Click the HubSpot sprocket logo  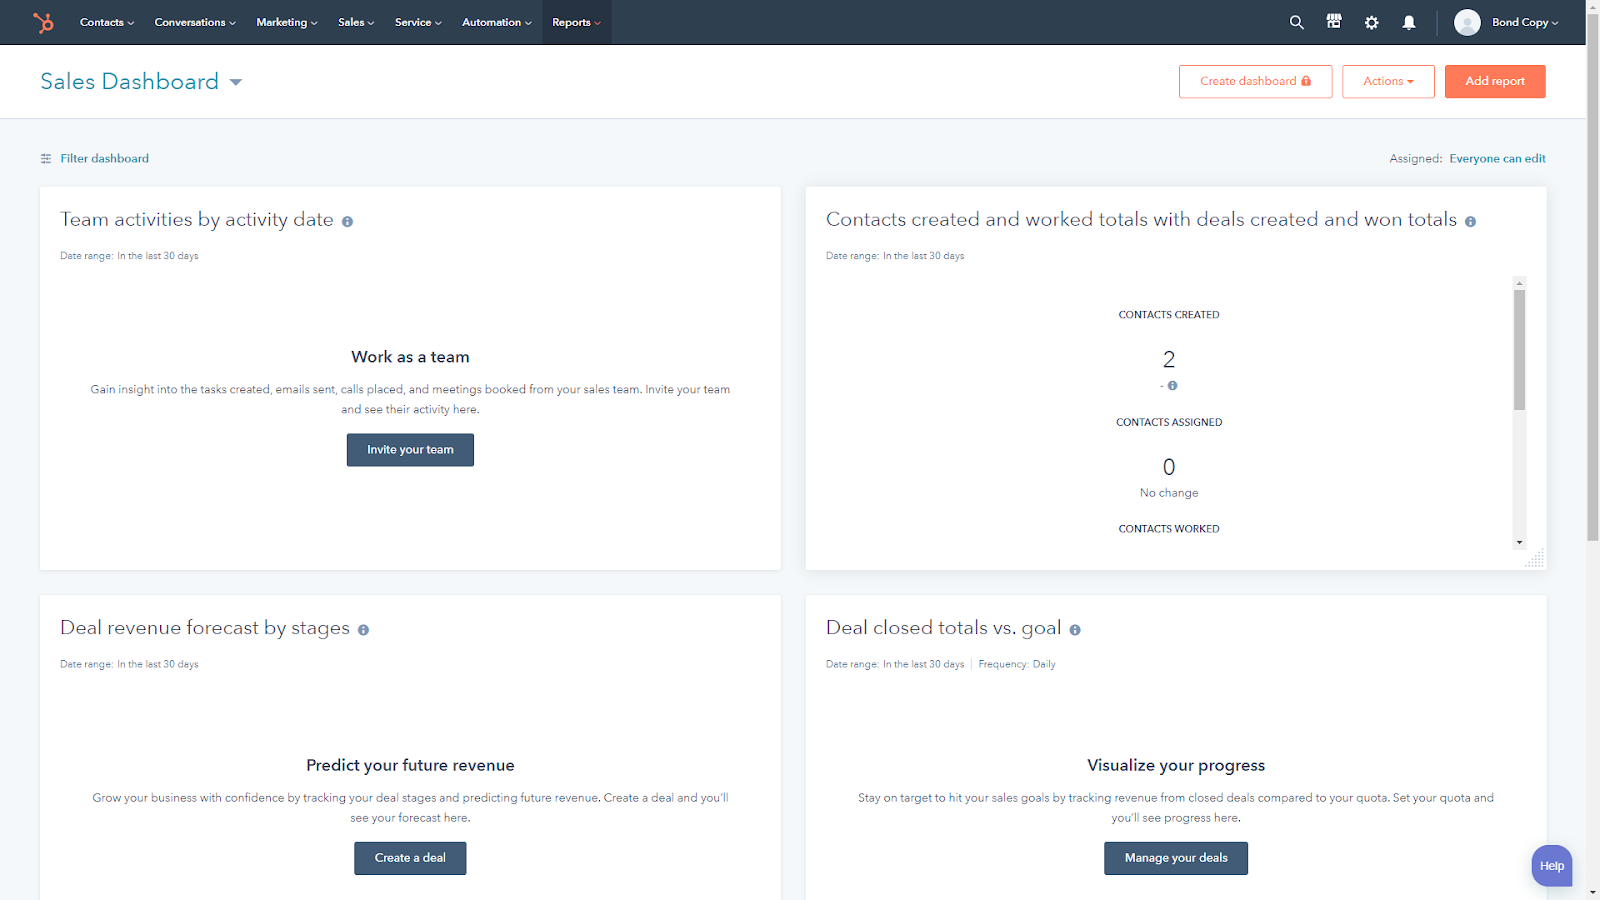[x=45, y=22]
